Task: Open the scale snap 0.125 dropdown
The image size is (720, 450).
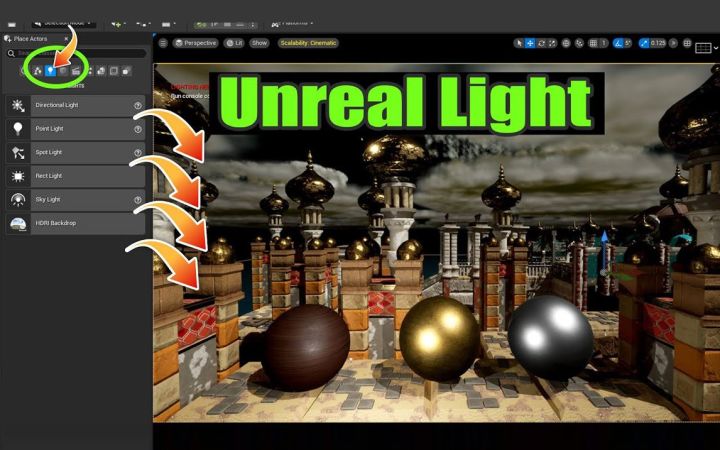Action: click(x=658, y=43)
